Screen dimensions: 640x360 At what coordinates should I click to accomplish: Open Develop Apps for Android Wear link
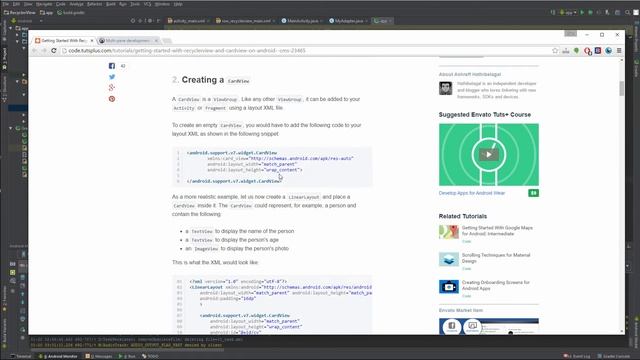pyautogui.click(x=472, y=193)
